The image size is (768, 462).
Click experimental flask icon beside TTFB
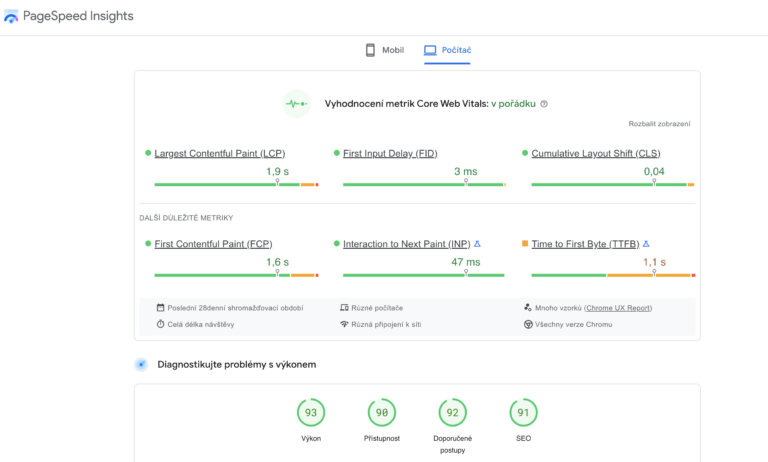coord(646,244)
